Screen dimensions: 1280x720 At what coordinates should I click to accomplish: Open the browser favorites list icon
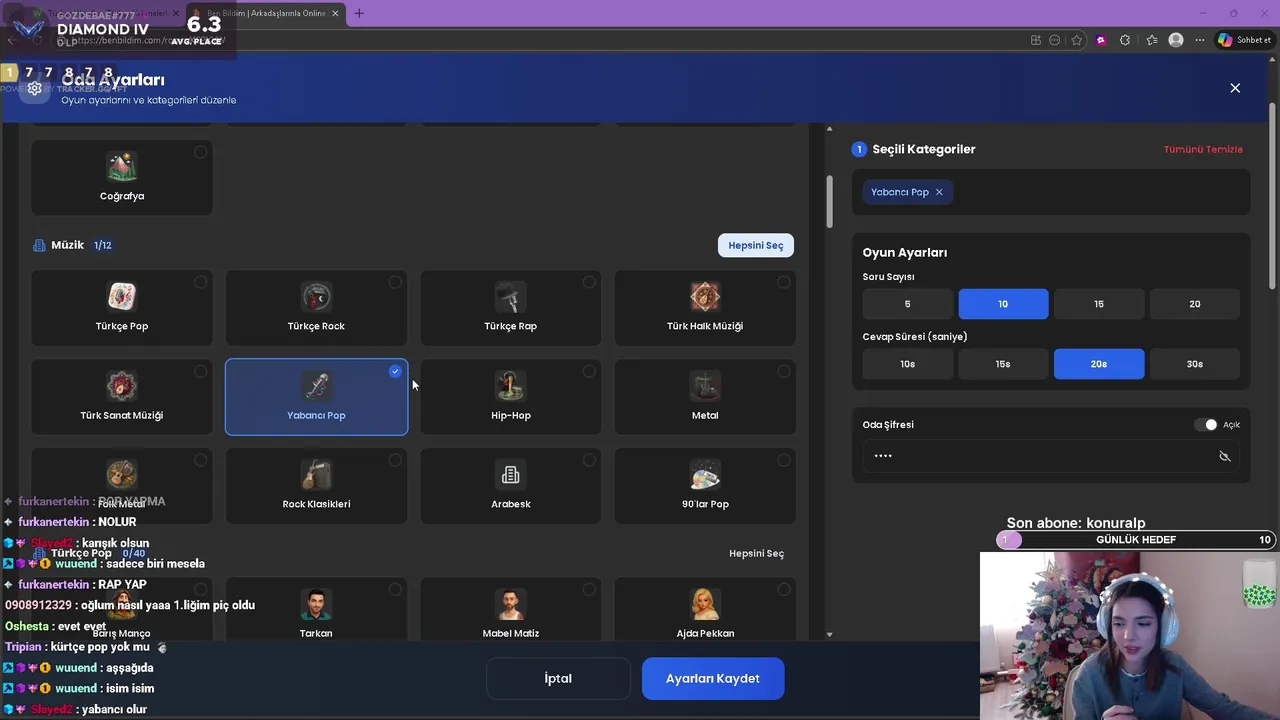(x=1152, y=40)
